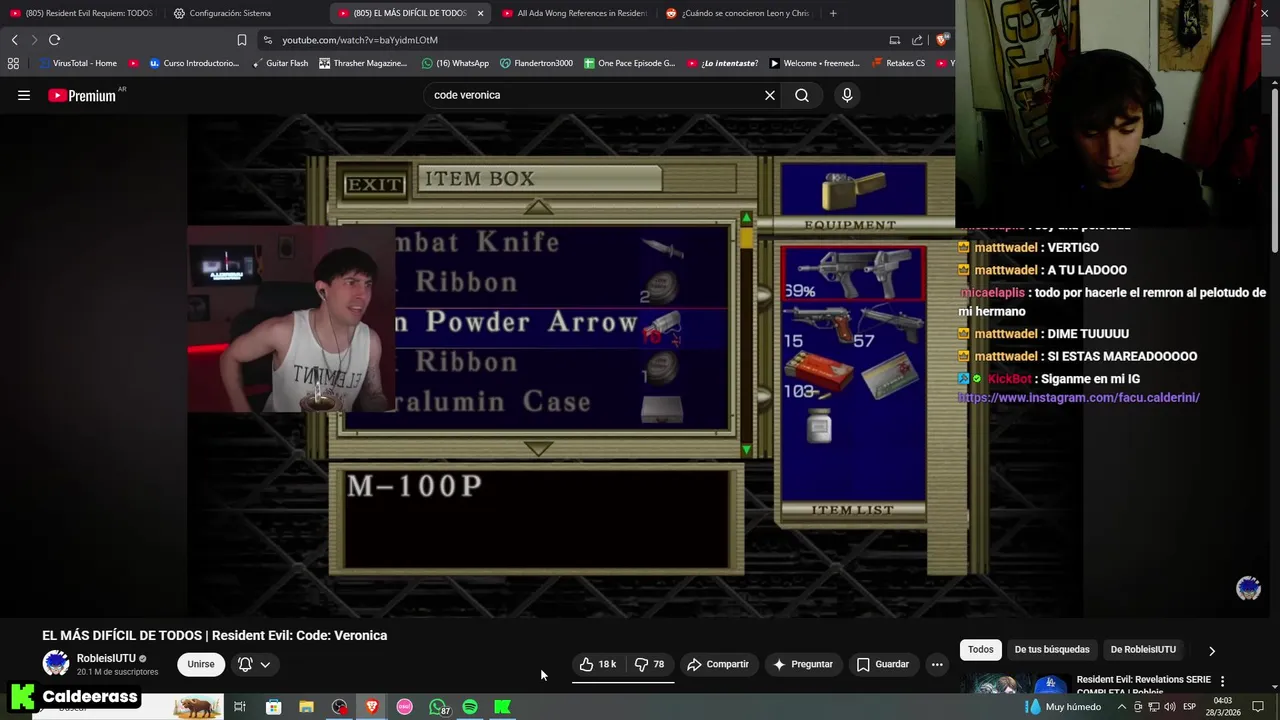The image size is (1280, 720).
Task: Like the video with thumbs-up 18 k
Action: coord(598,664)
